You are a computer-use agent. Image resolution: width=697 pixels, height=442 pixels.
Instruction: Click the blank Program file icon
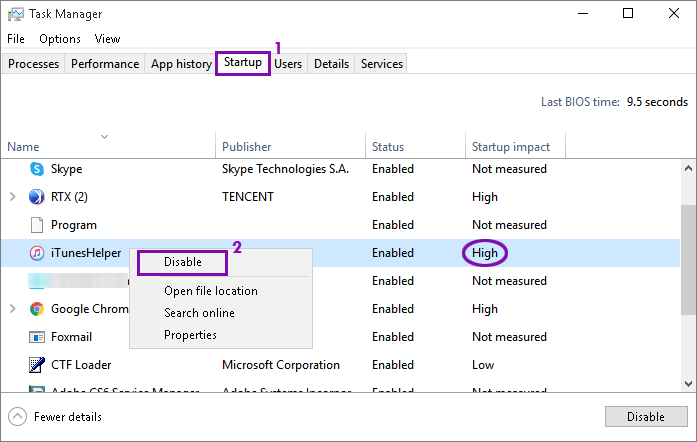(37, 225)
